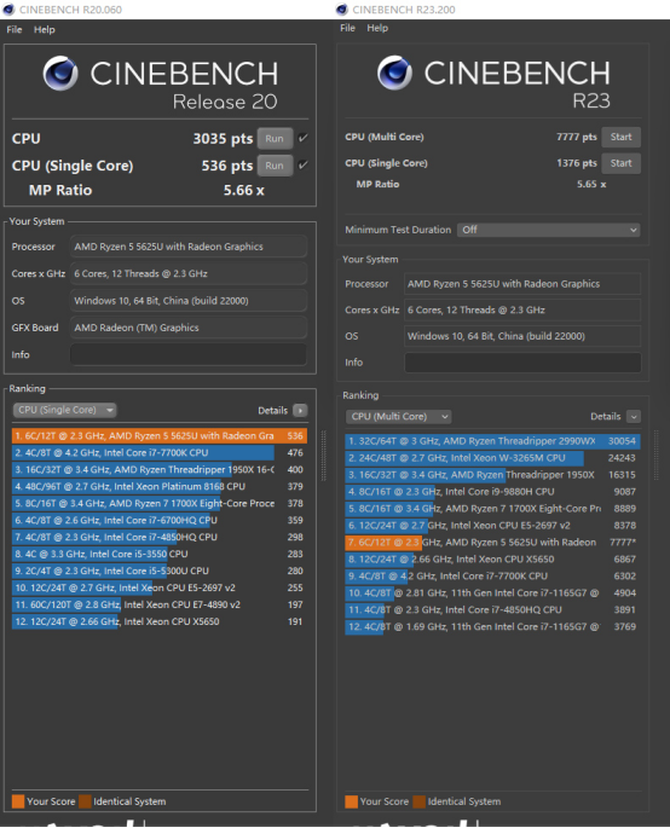Toggle the checkmark beside CPU (Single Core) Run button
670x828 pixels.
click(303, 165)
